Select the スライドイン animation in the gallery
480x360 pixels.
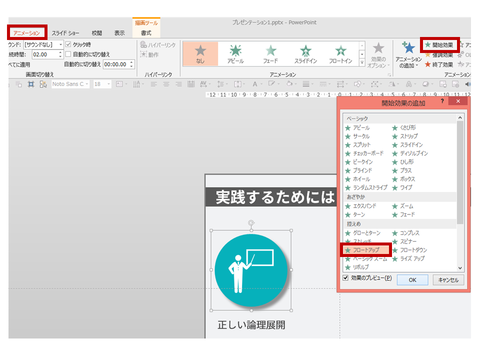tap(306, 54)
